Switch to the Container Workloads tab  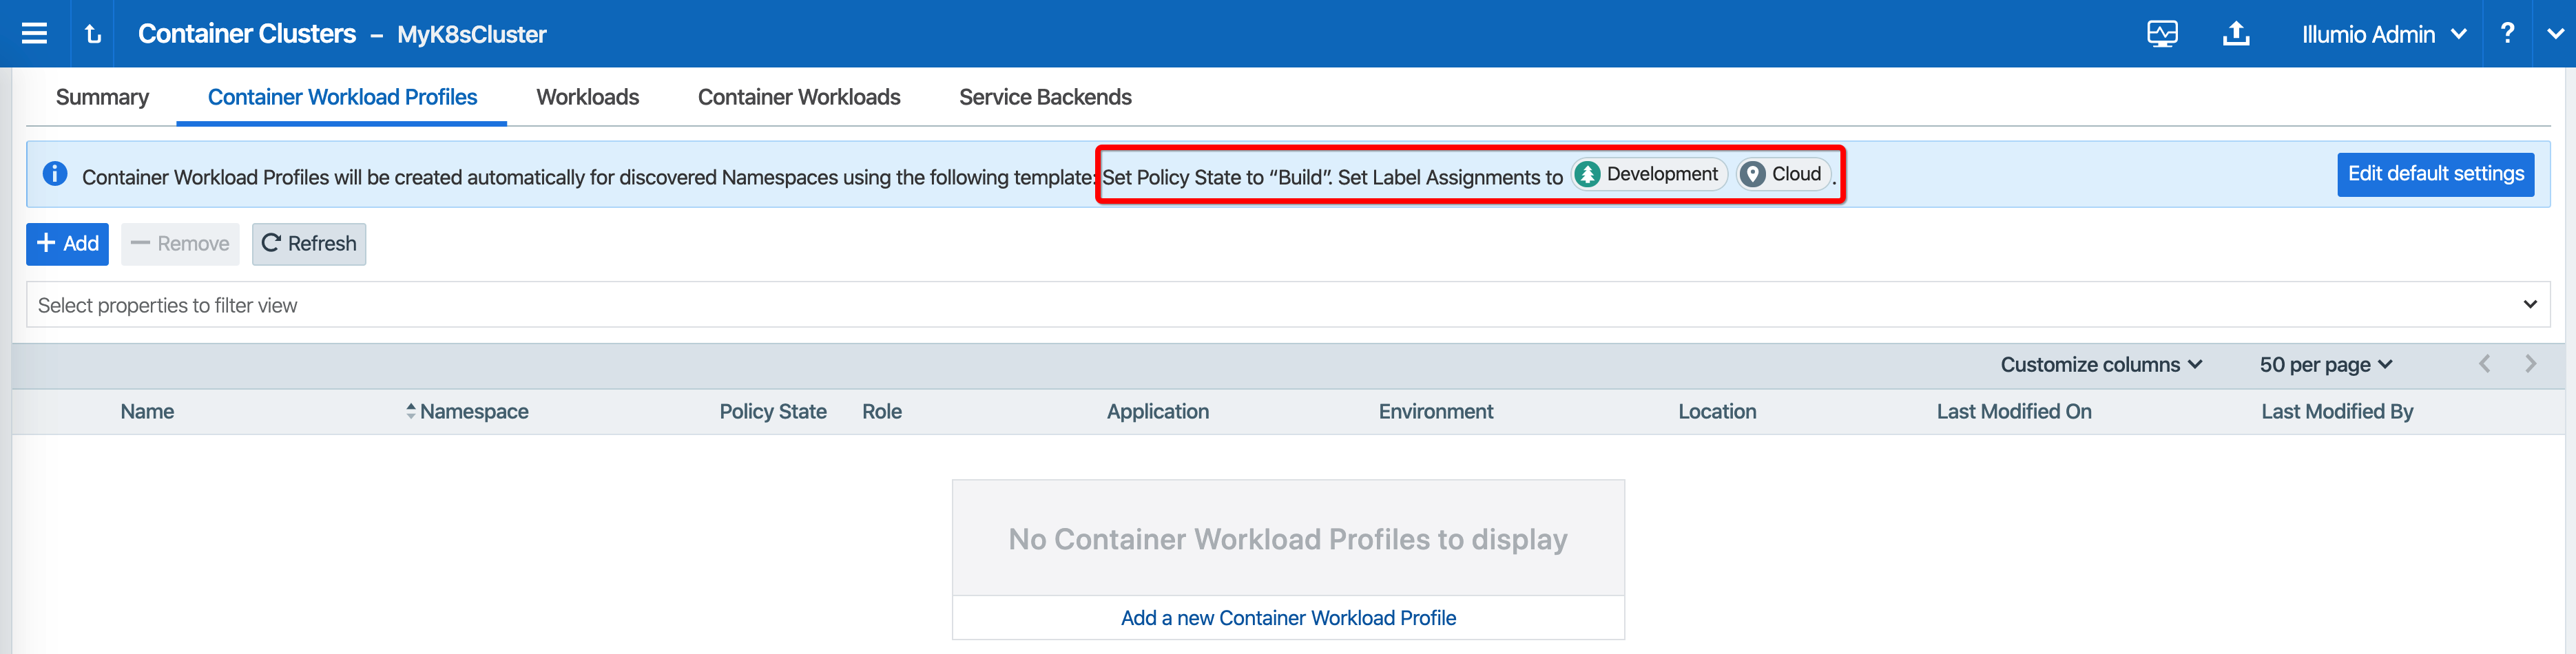(798, 97)
